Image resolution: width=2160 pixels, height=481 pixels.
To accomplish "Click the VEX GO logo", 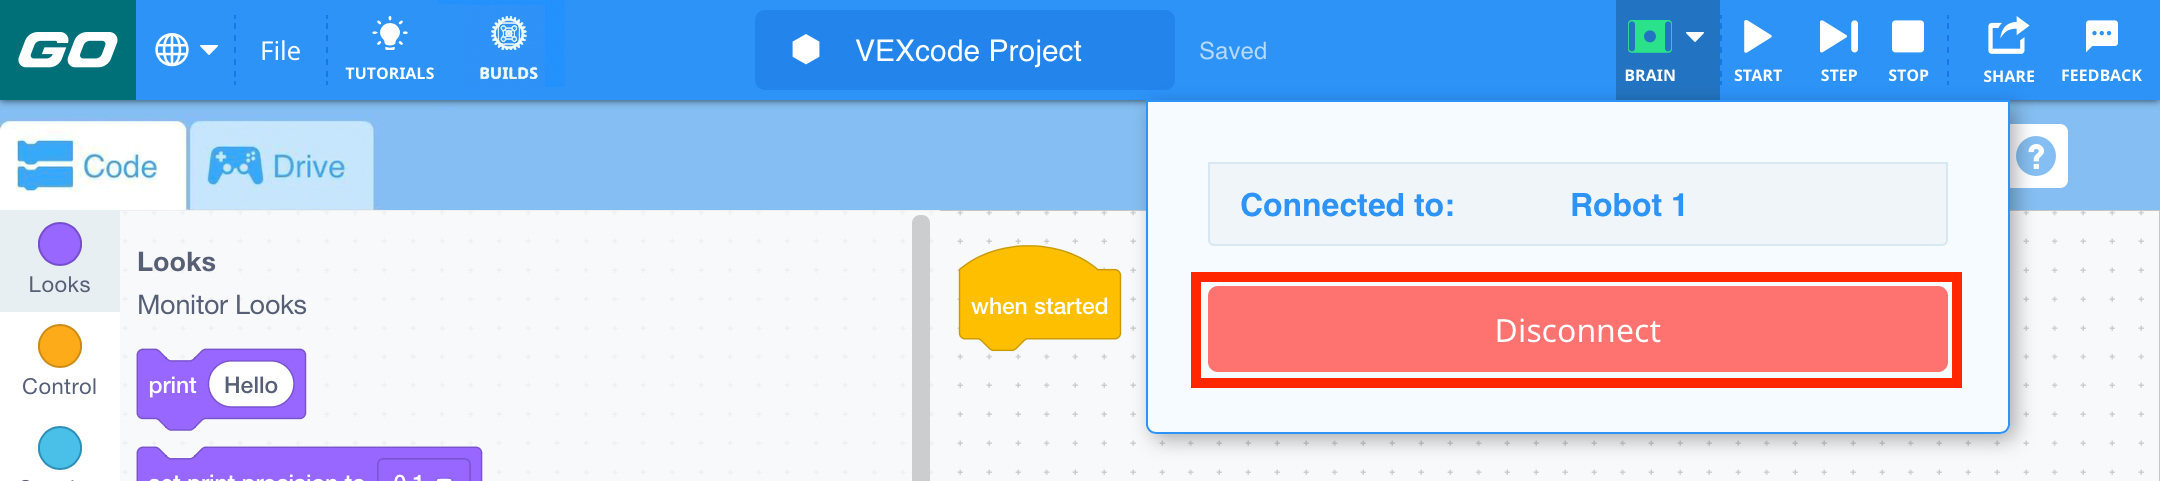I will [x=67, y=50].
